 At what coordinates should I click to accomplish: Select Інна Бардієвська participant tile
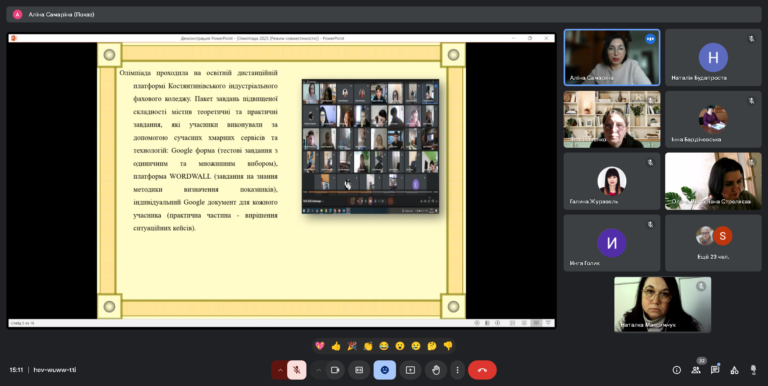[x=713, y=120]
